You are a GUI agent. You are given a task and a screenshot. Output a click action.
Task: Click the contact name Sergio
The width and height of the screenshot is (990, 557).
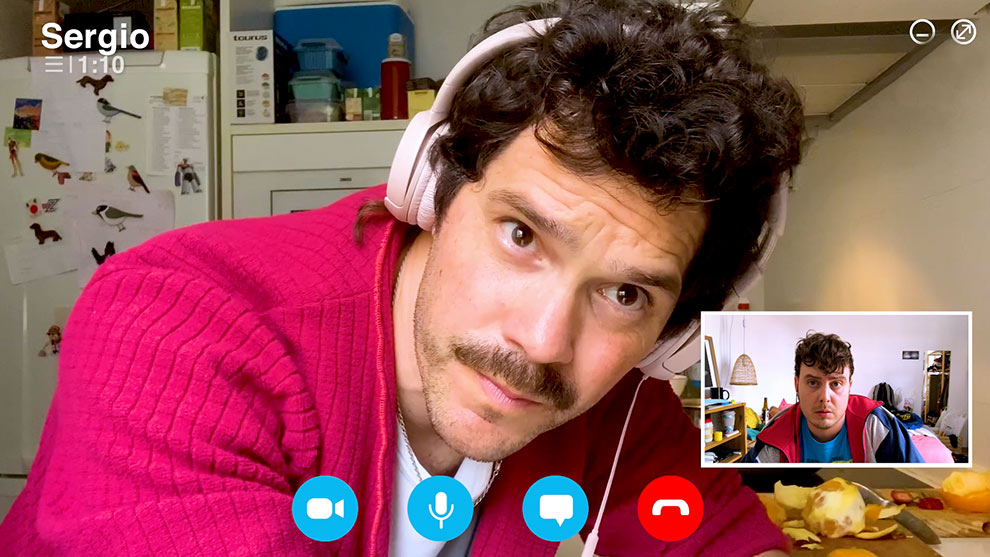click(95, 37)
